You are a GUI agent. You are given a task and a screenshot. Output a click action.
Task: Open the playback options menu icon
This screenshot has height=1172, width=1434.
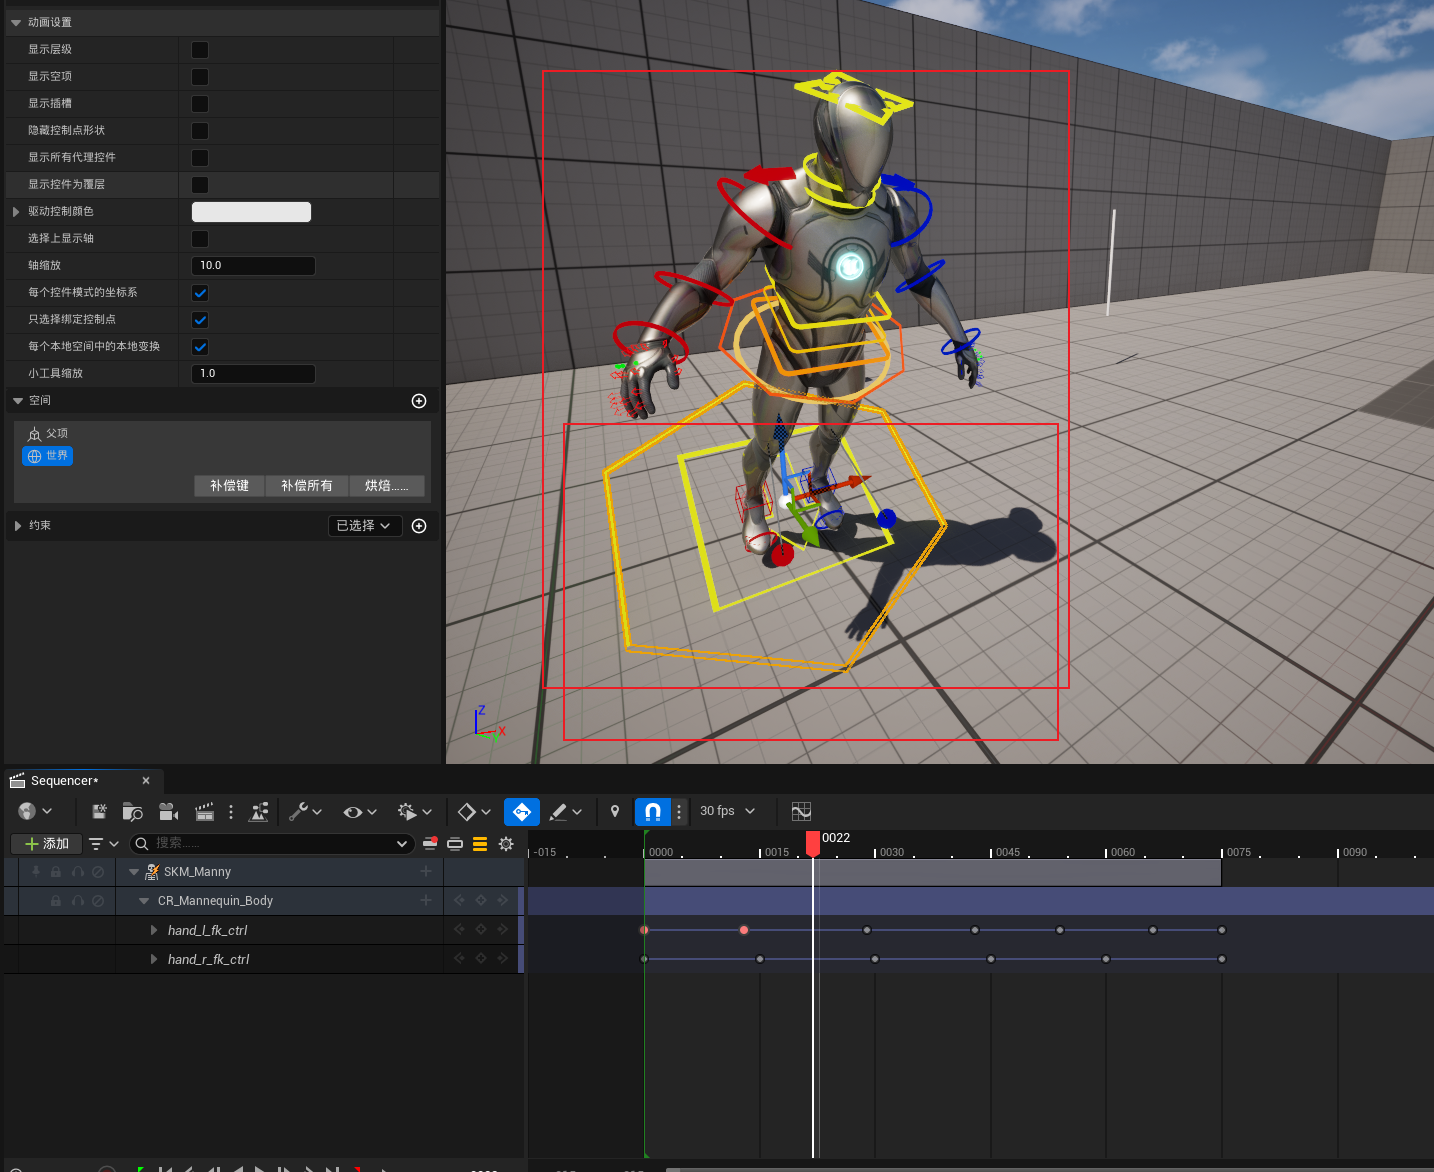tap(414, 812)
